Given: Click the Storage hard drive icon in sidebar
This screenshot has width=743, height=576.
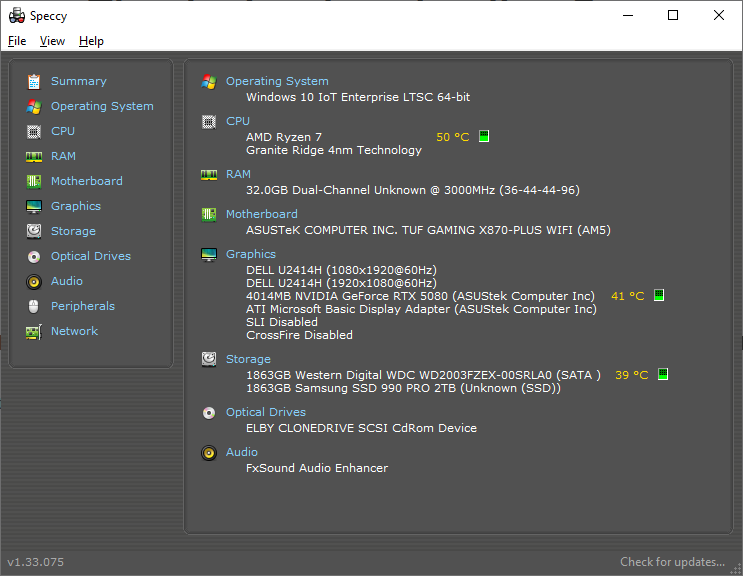Looking at the screenshot, I should tap(34, 231).
